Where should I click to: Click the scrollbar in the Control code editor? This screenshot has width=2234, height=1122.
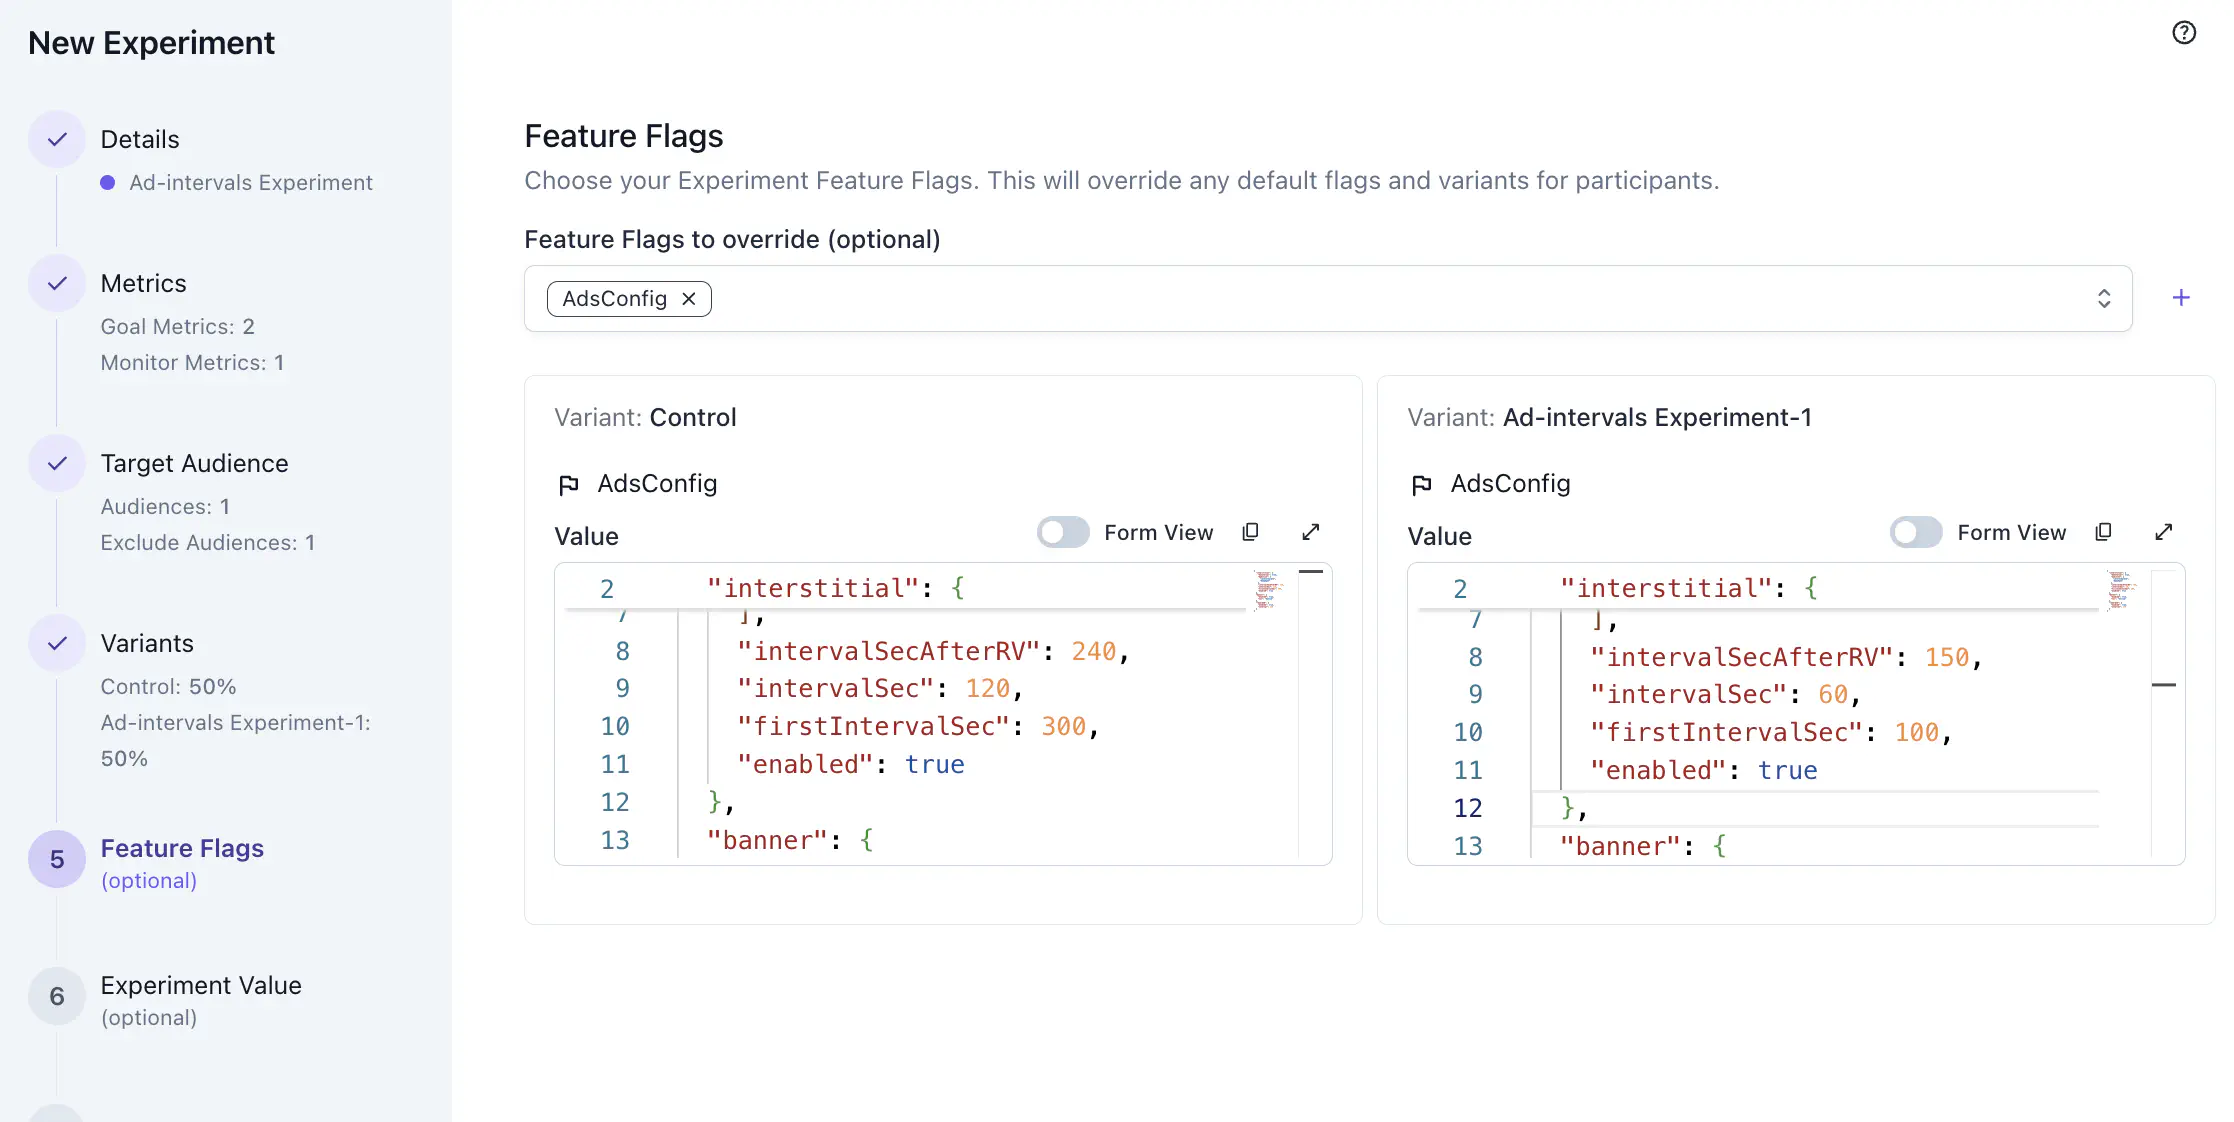(x=1312, y=570)
